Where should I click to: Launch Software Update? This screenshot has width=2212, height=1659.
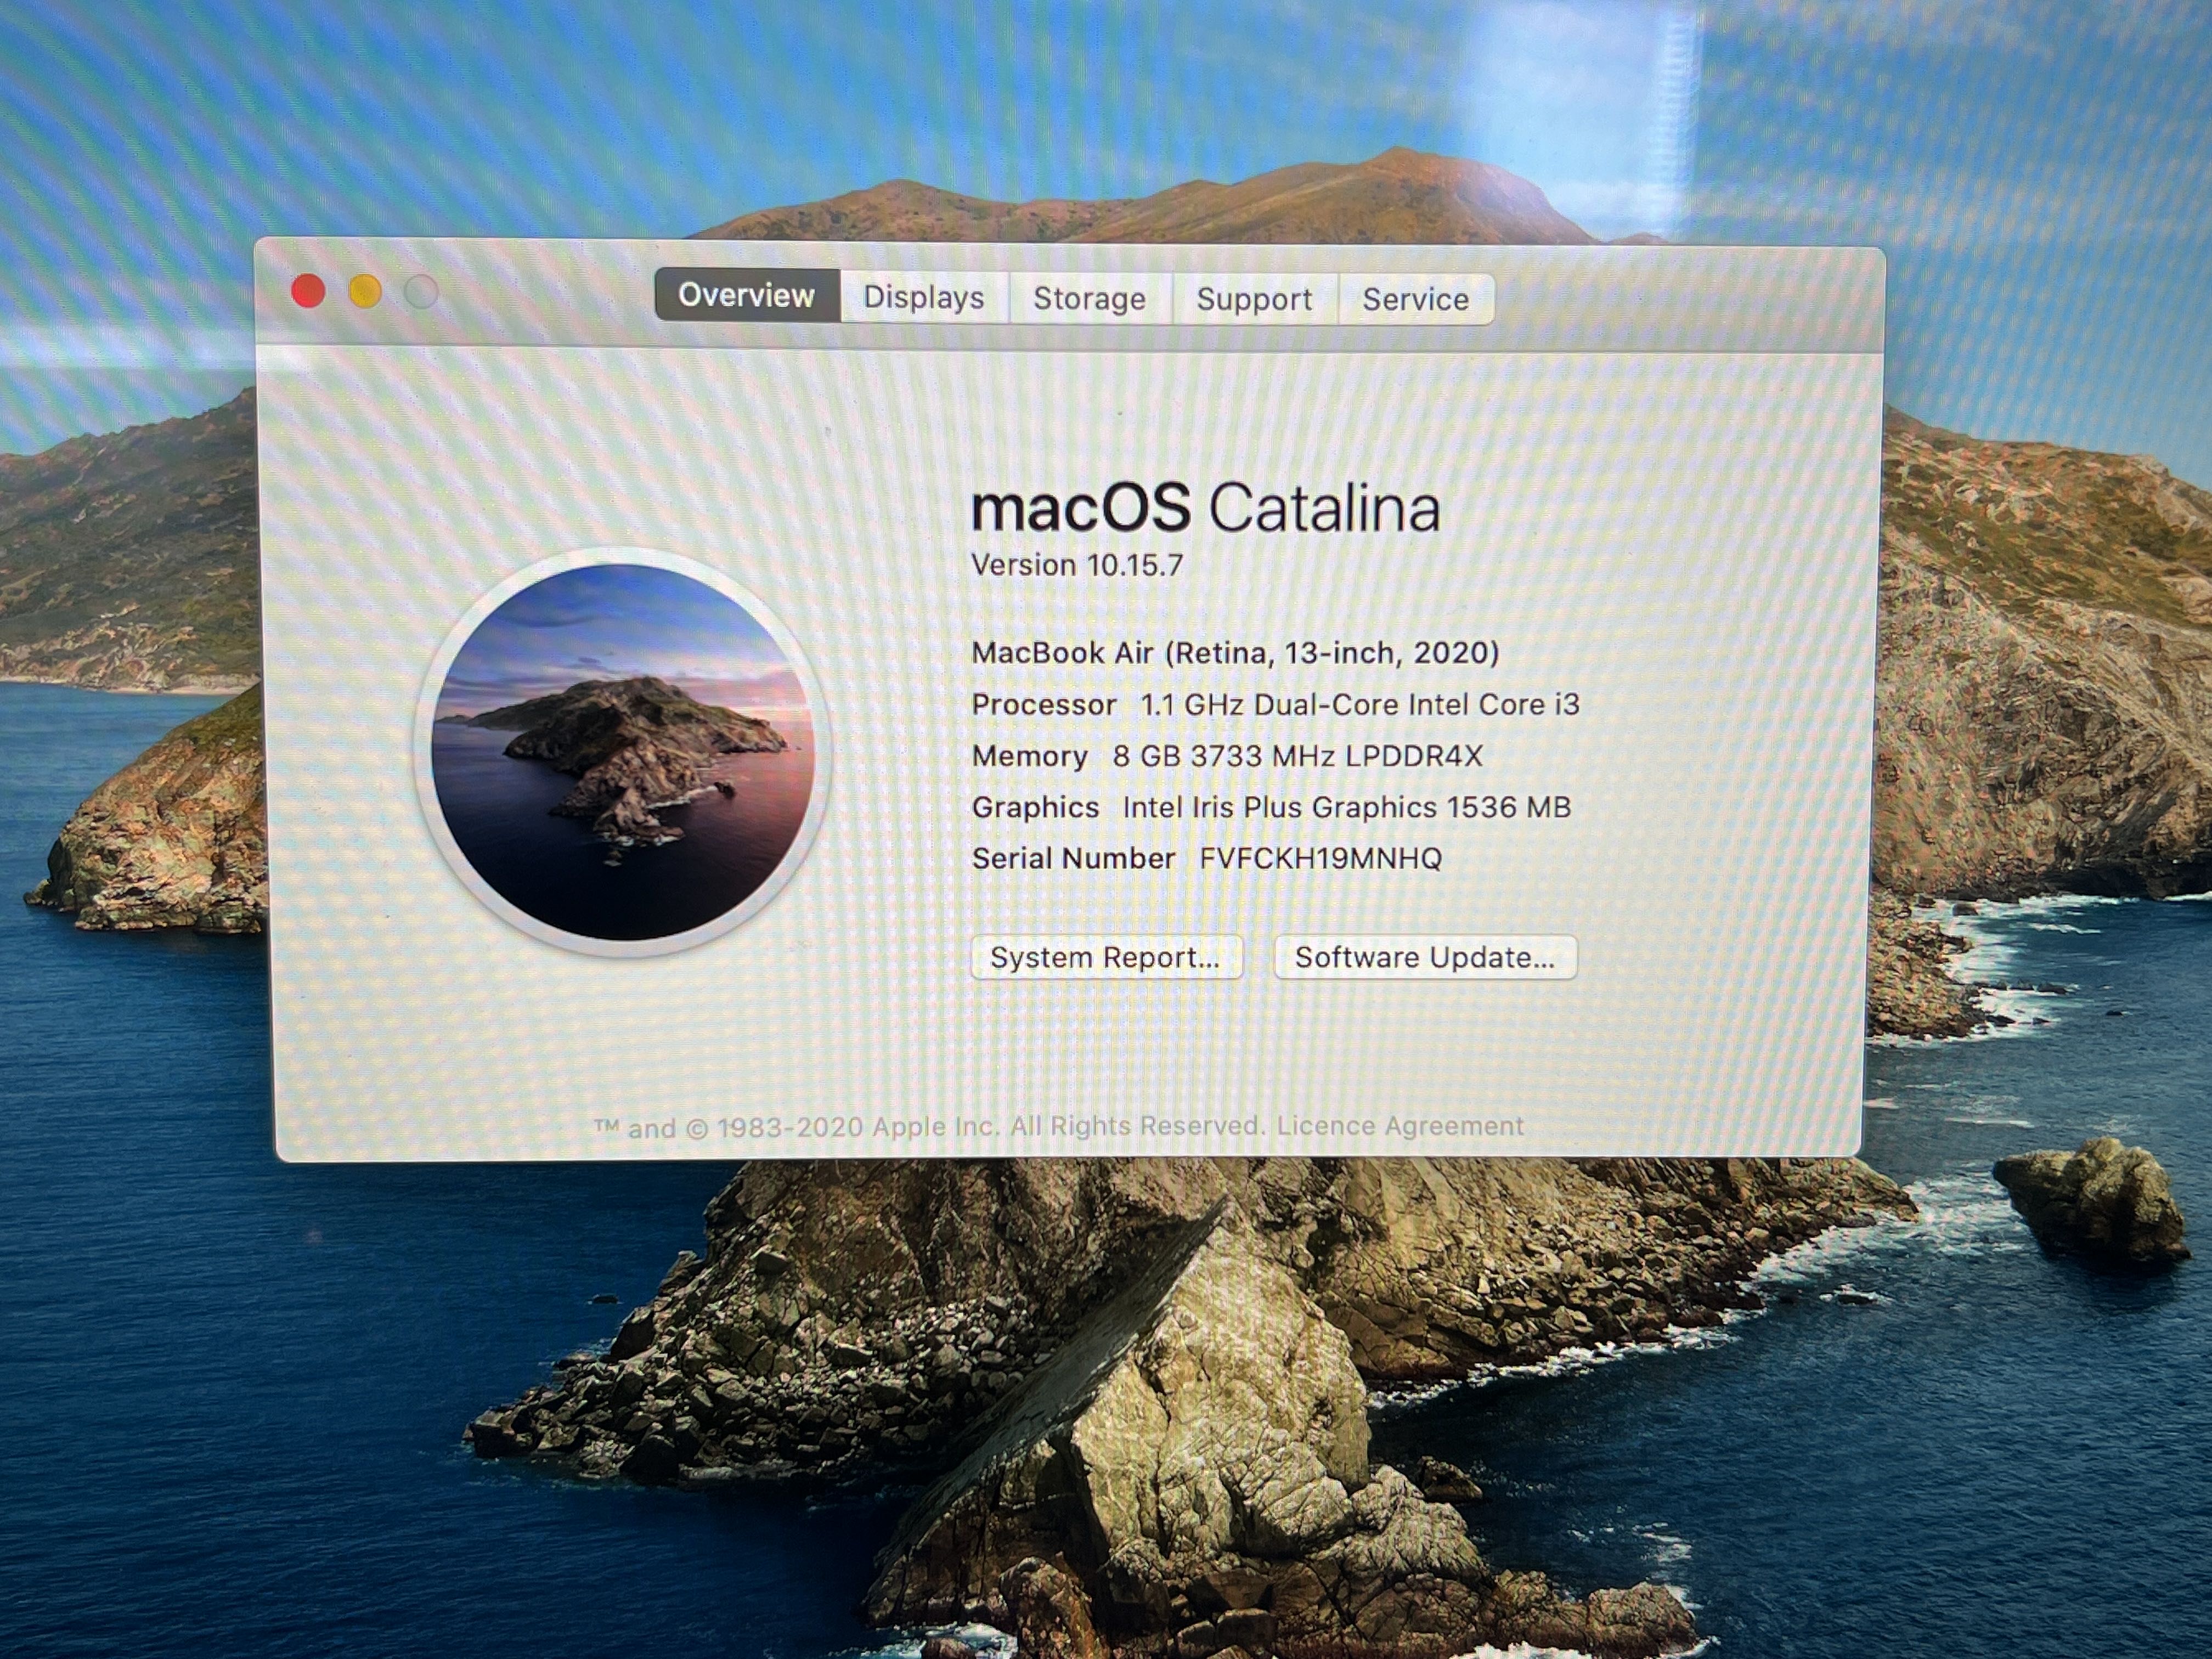1424,957
